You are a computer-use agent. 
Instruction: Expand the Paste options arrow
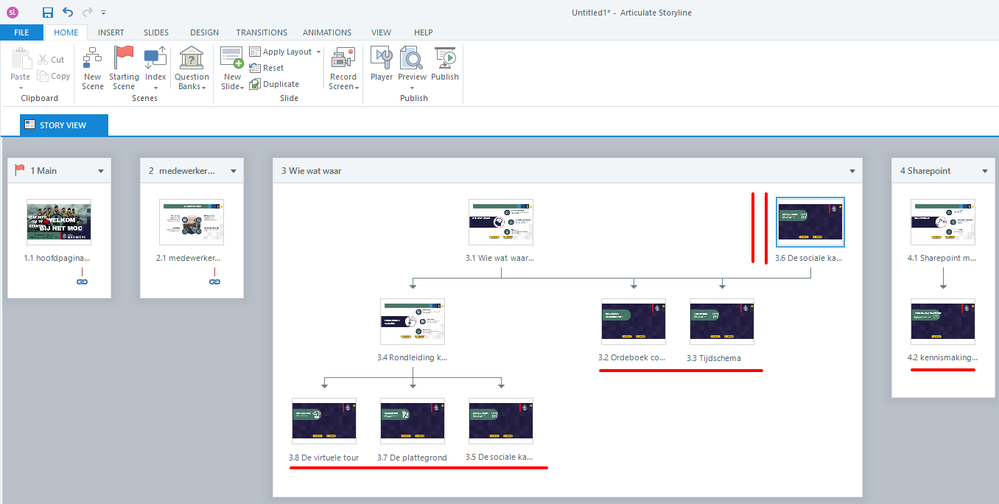click(x=20, y=87)
